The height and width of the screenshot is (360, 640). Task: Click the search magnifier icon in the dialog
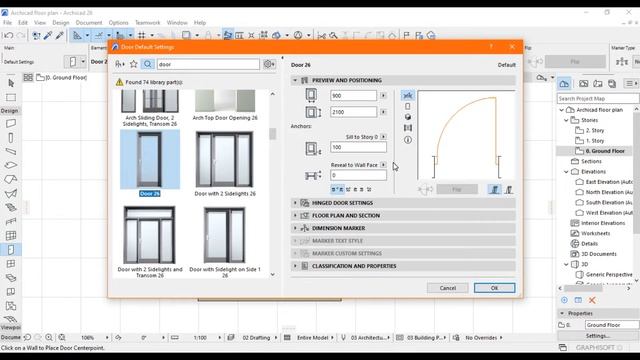point(147,64)
